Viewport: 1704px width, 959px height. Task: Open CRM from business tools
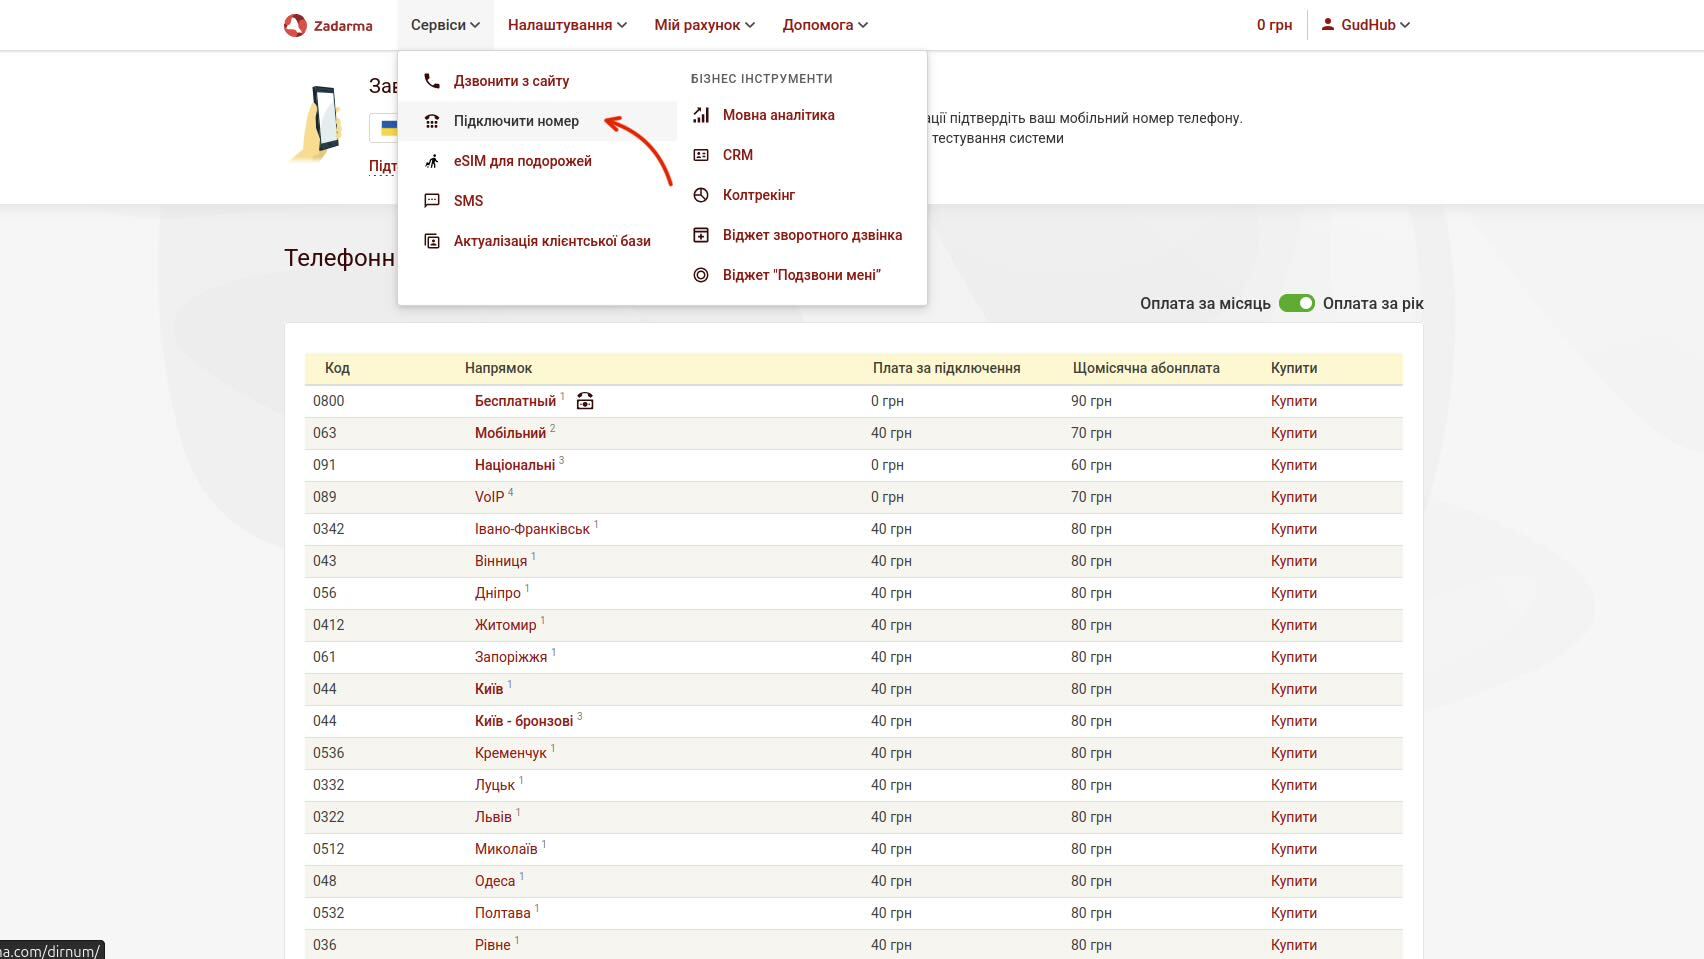[738, 155]
